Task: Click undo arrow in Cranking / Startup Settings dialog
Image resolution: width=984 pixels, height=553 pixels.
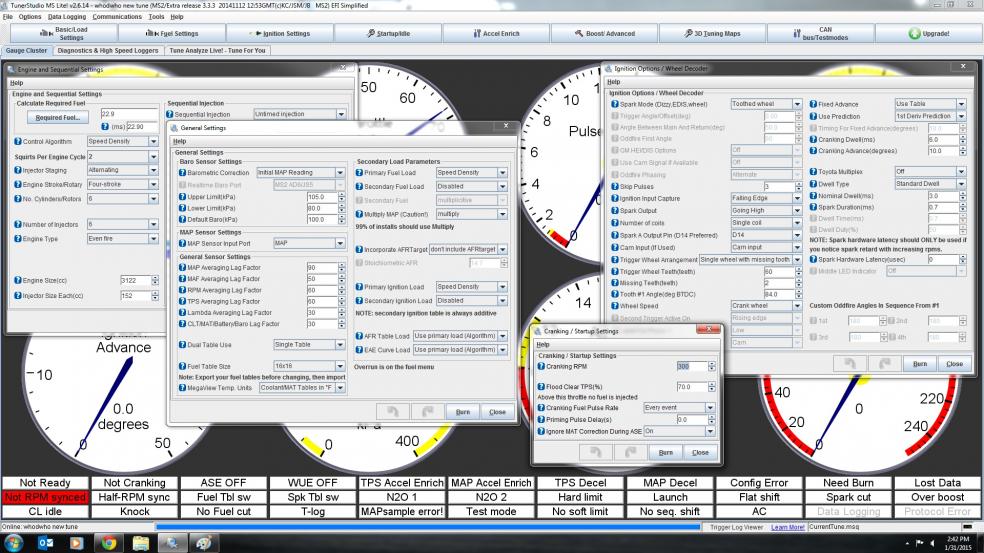Action: 597,452
